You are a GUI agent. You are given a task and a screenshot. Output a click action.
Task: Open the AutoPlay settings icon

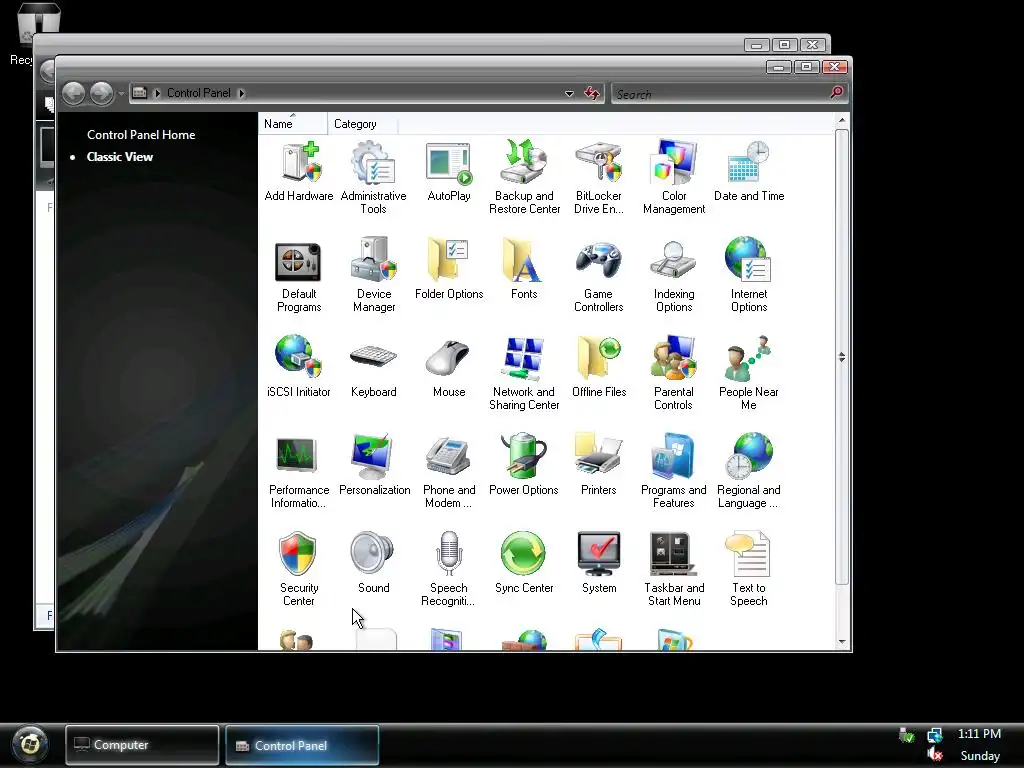[x=449, y=171]
